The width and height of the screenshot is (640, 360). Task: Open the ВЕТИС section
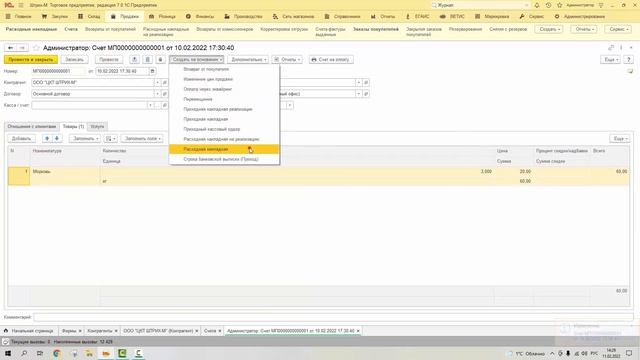(452, 16)
